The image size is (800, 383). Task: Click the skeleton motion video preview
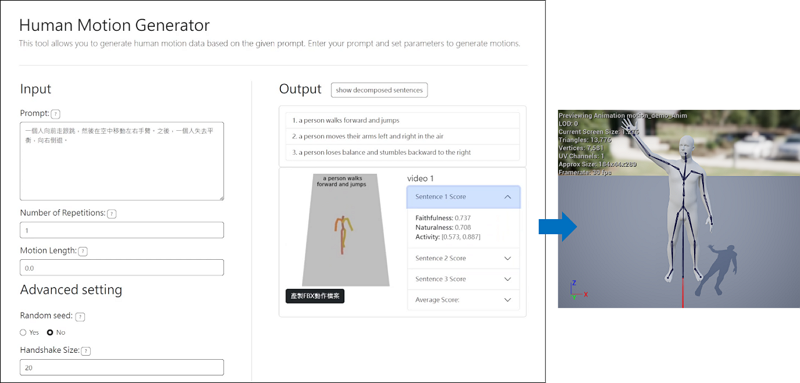(345, 230)
